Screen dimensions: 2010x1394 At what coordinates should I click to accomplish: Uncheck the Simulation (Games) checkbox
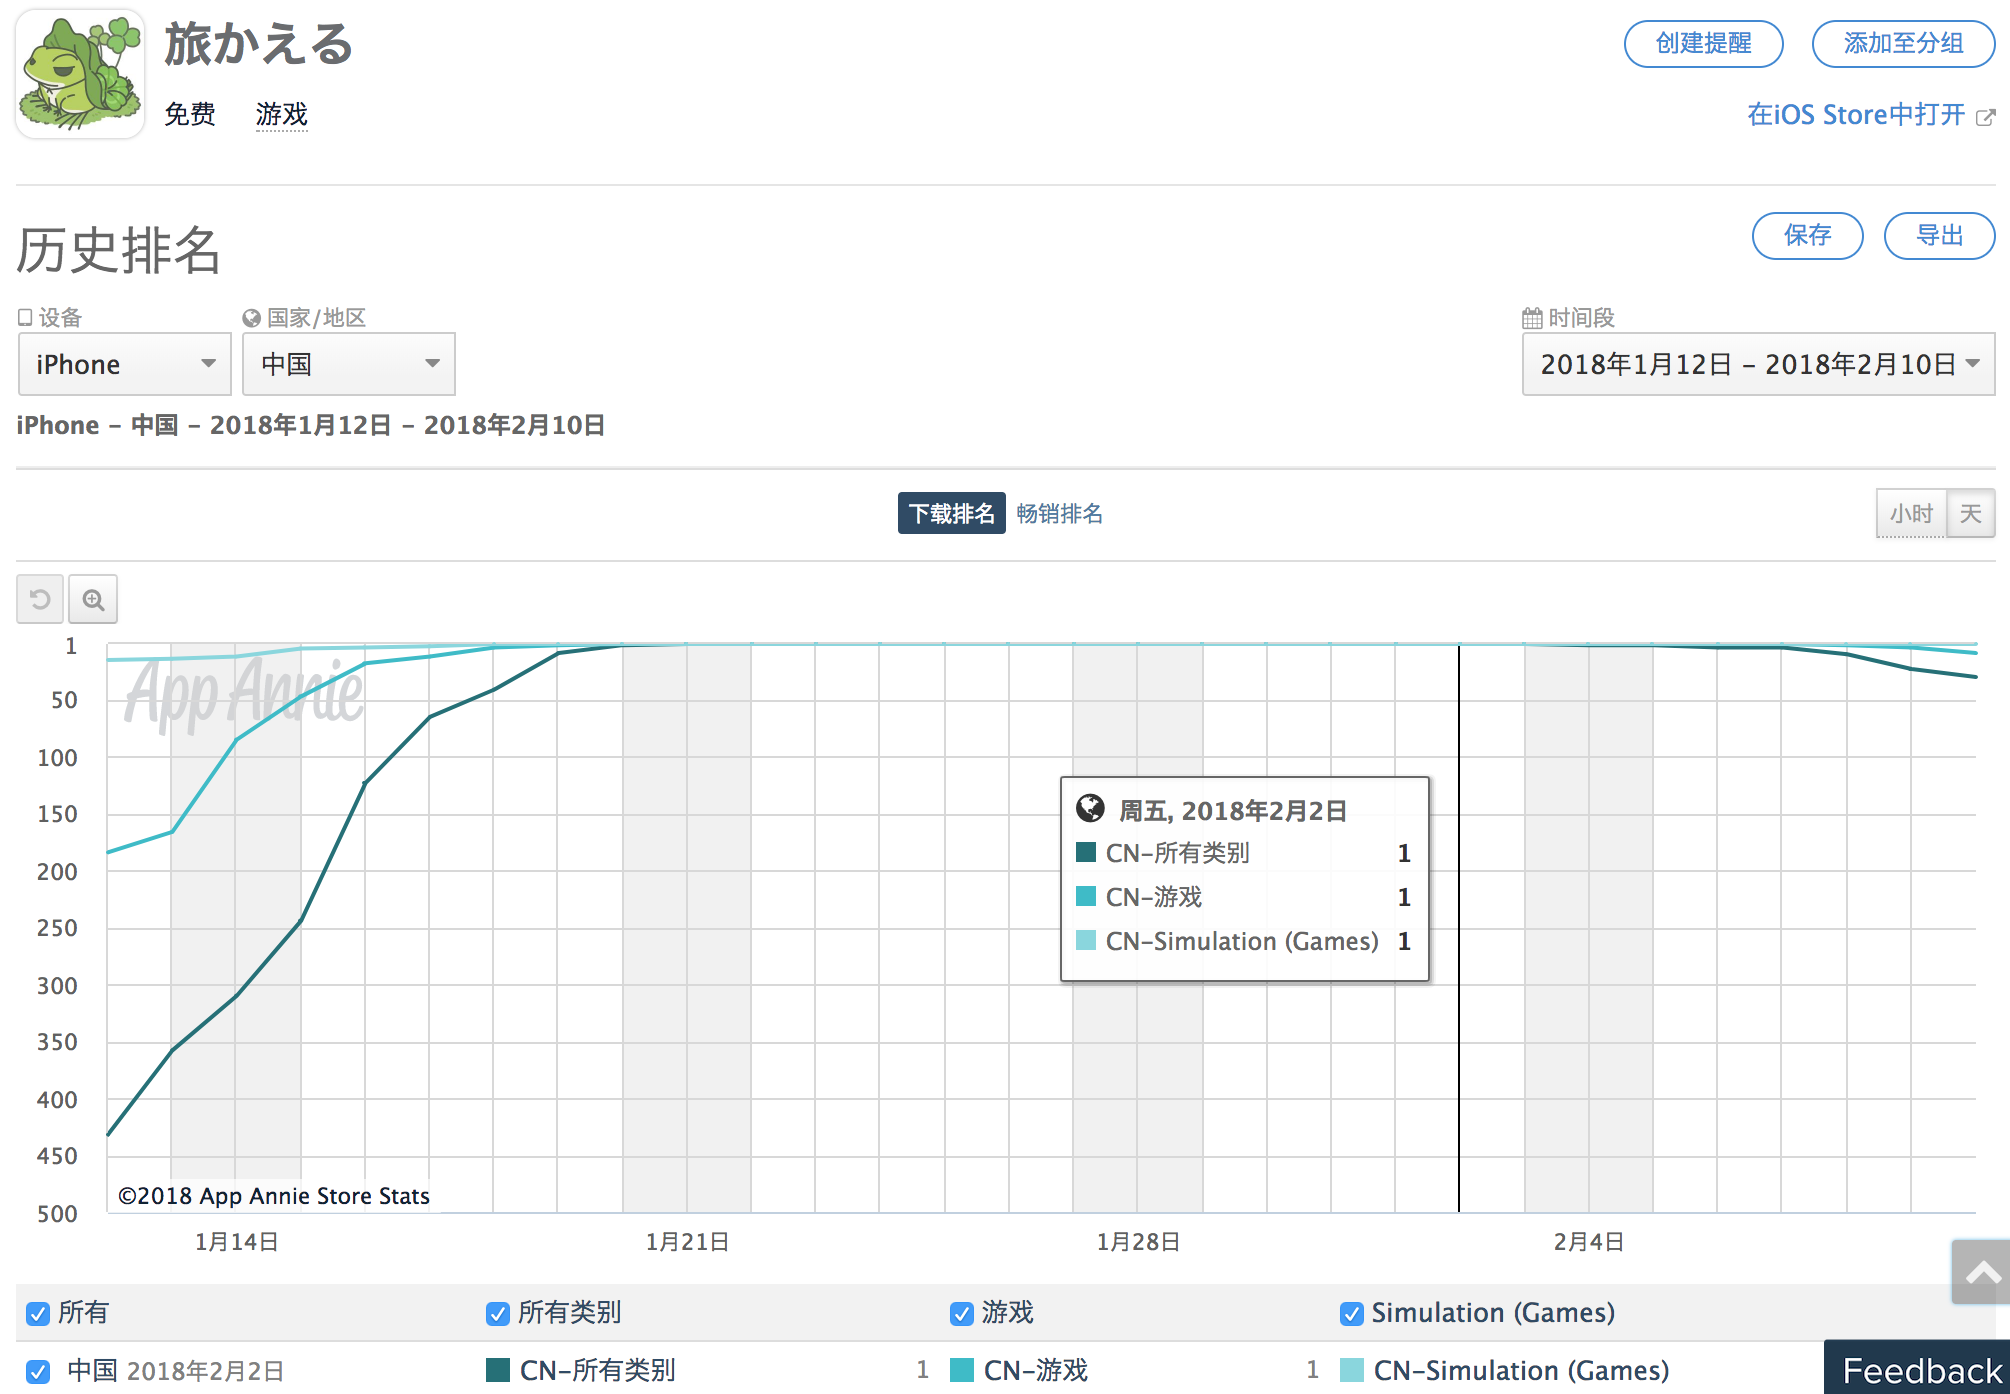point(1351,1314)
